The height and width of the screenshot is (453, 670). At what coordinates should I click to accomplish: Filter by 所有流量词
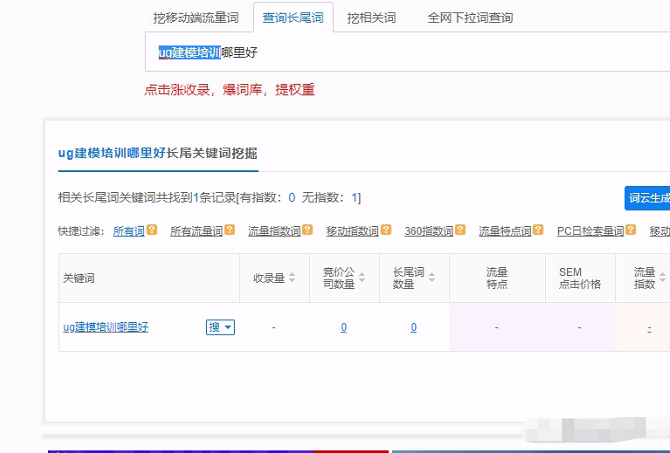197,231
